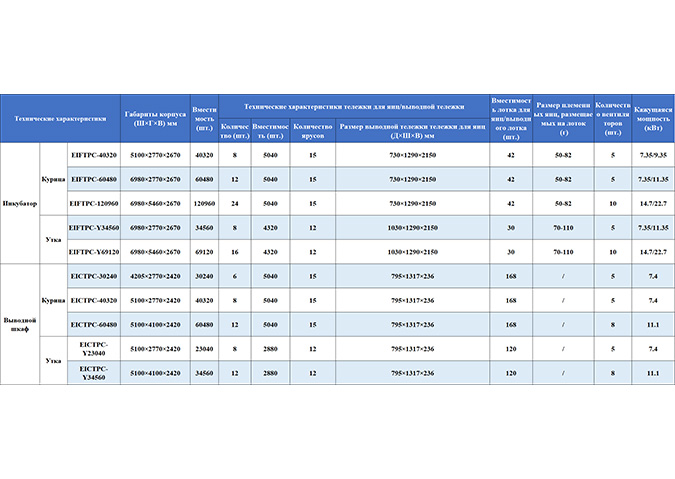Select 6980×5460×2670 in the EIFTPC-120960 row
Image resolution: width=675 pixels, height=479 pixels.
[155, 203]
